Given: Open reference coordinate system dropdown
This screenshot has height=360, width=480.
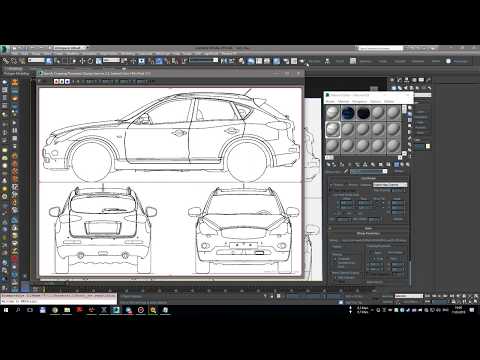Looking at the screenshot, I should pos(111,60).
